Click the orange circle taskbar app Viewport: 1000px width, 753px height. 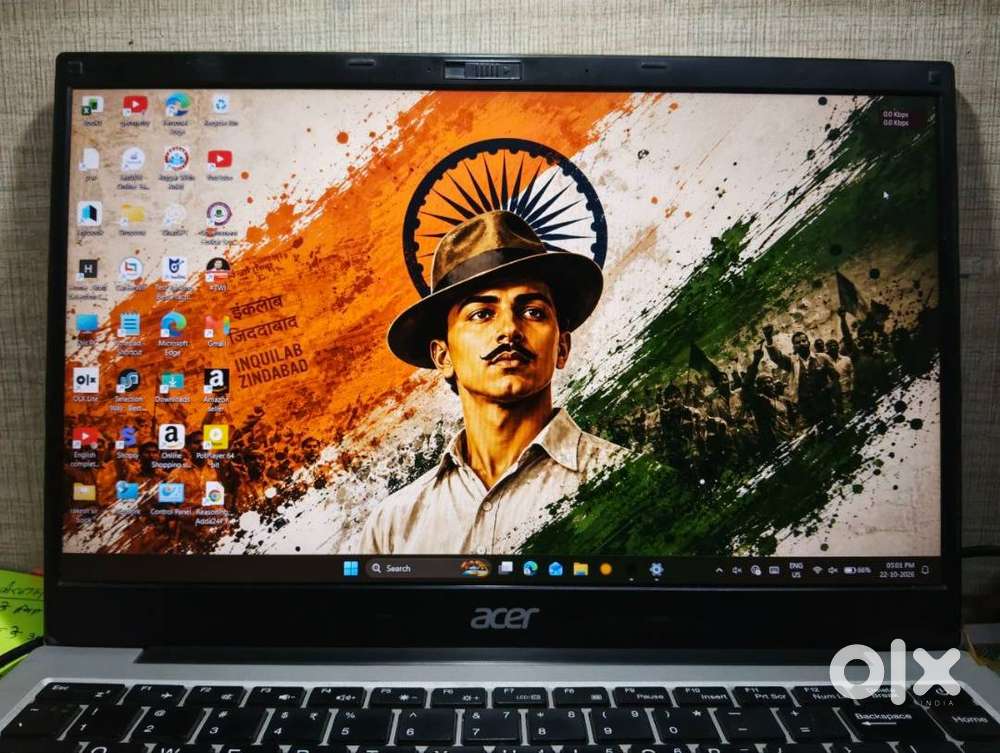[x=606, y=569]
